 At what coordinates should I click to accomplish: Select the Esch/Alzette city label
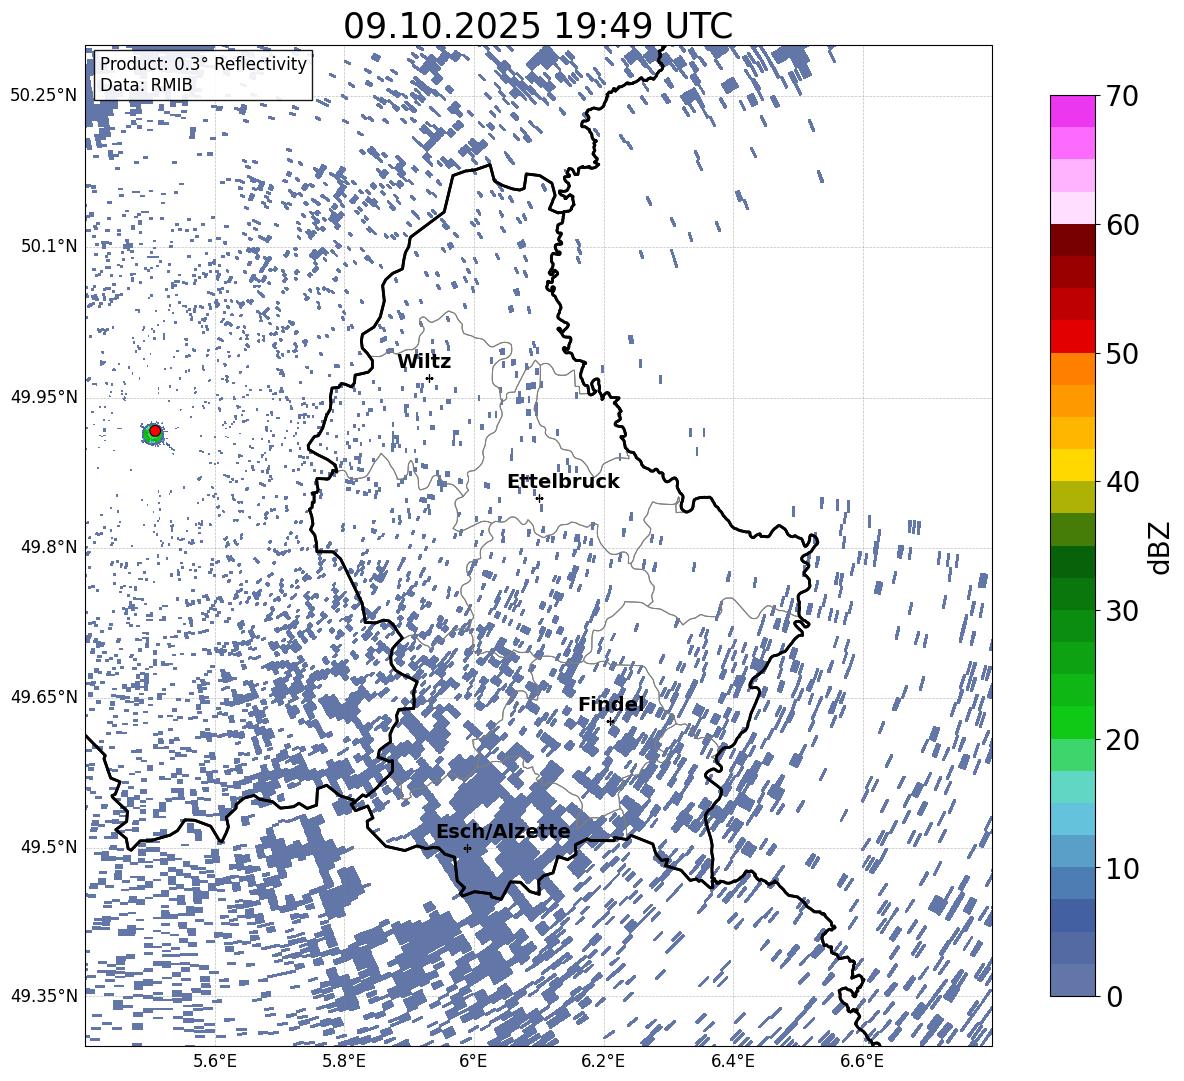(503, 831)
